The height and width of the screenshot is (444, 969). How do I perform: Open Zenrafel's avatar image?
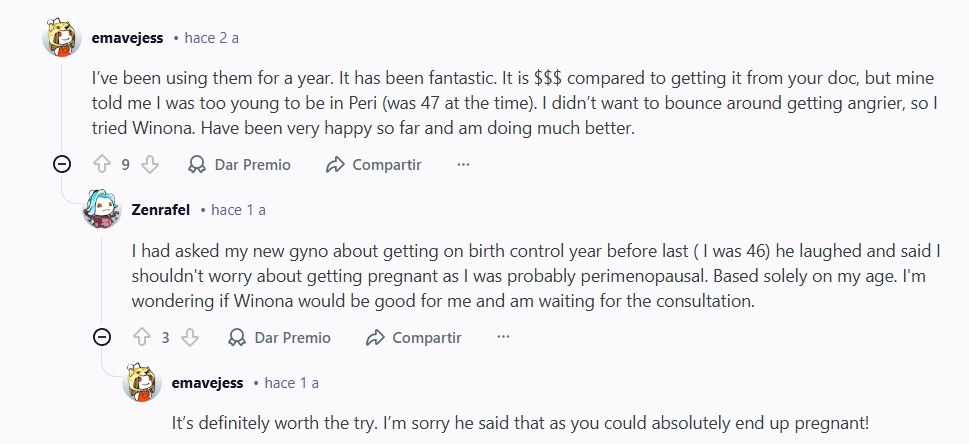pos(102,210)
